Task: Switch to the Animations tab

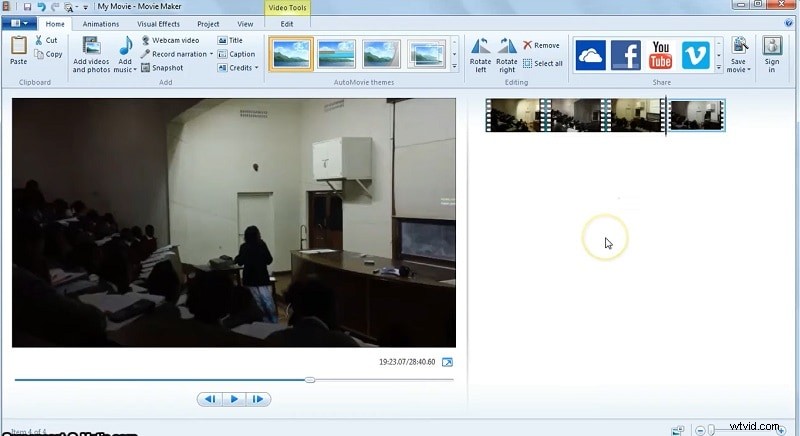Action: point(101,24)
